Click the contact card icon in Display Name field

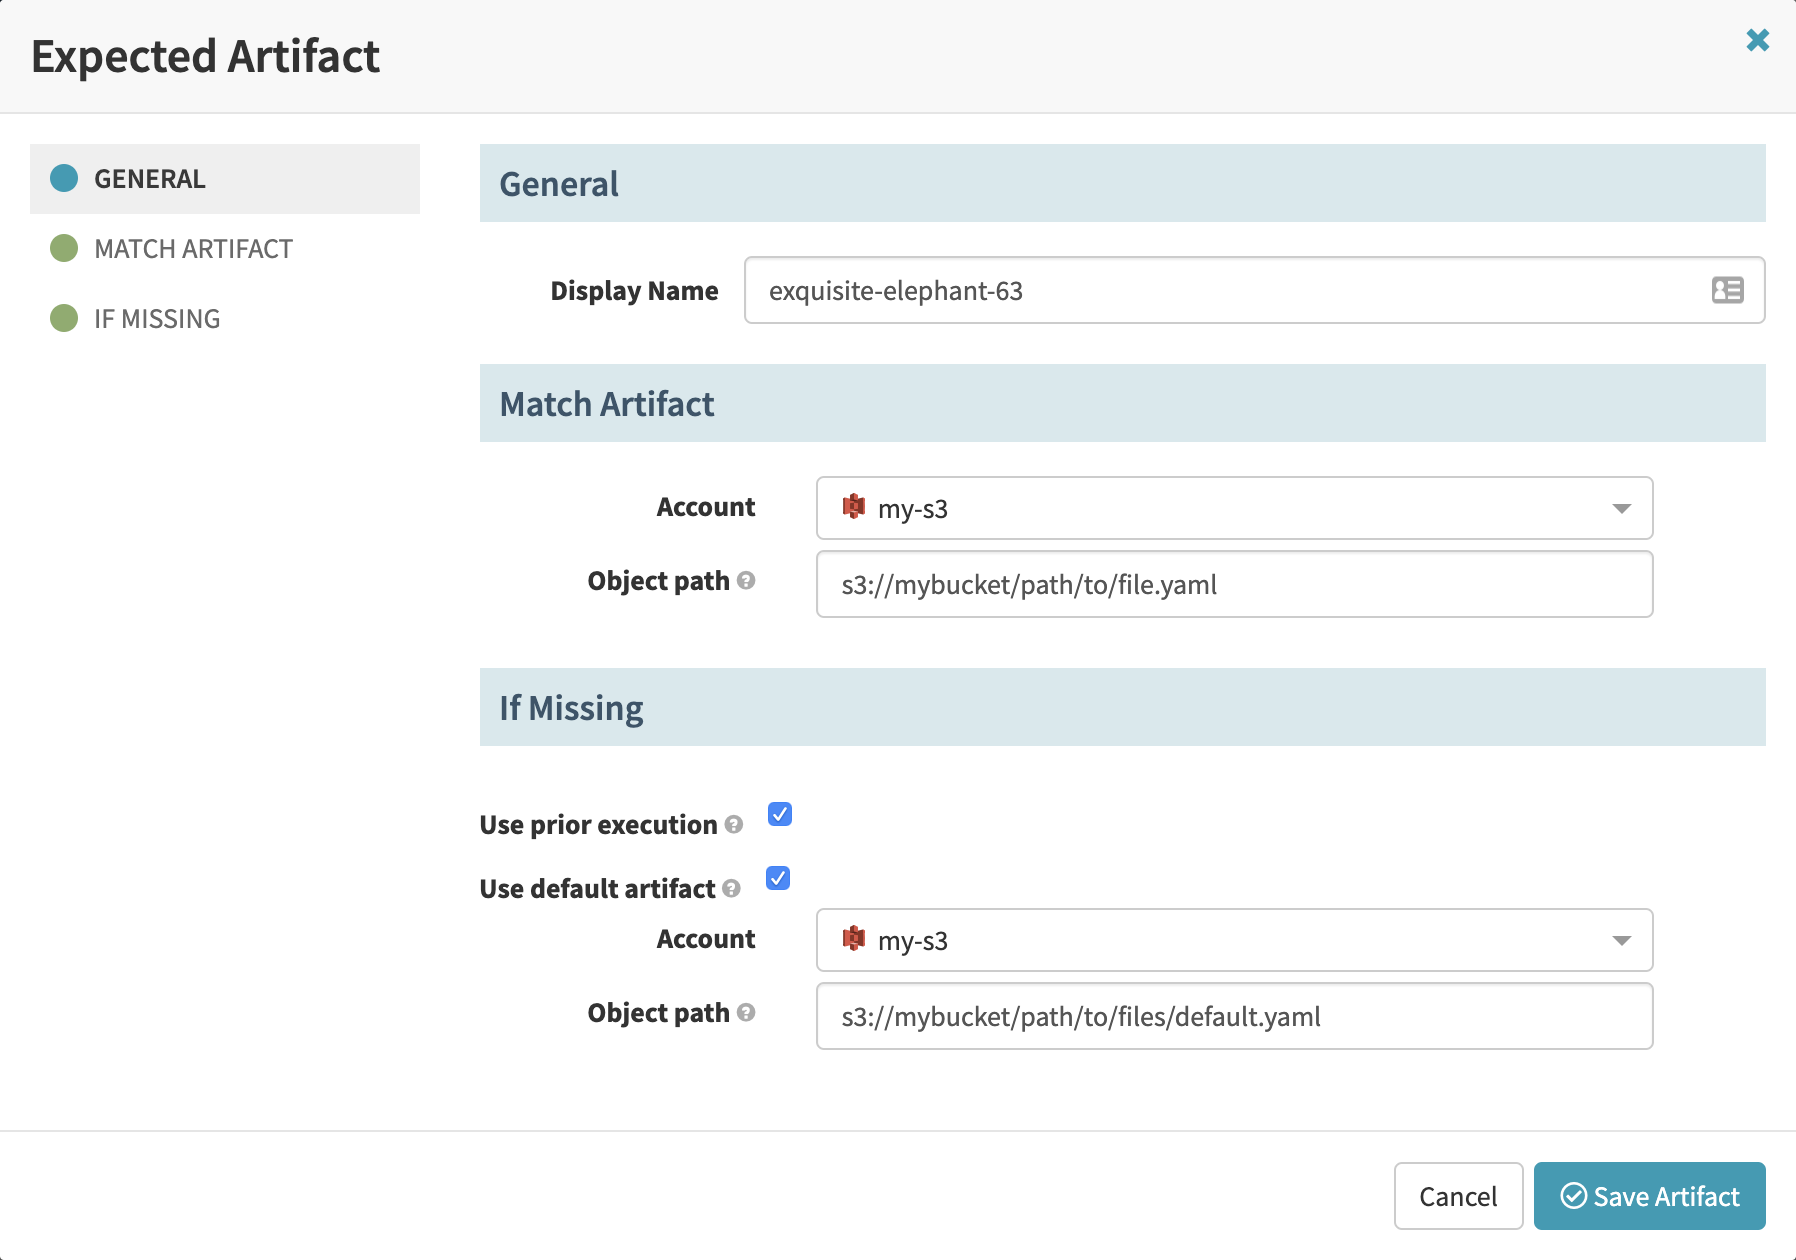1727,290
